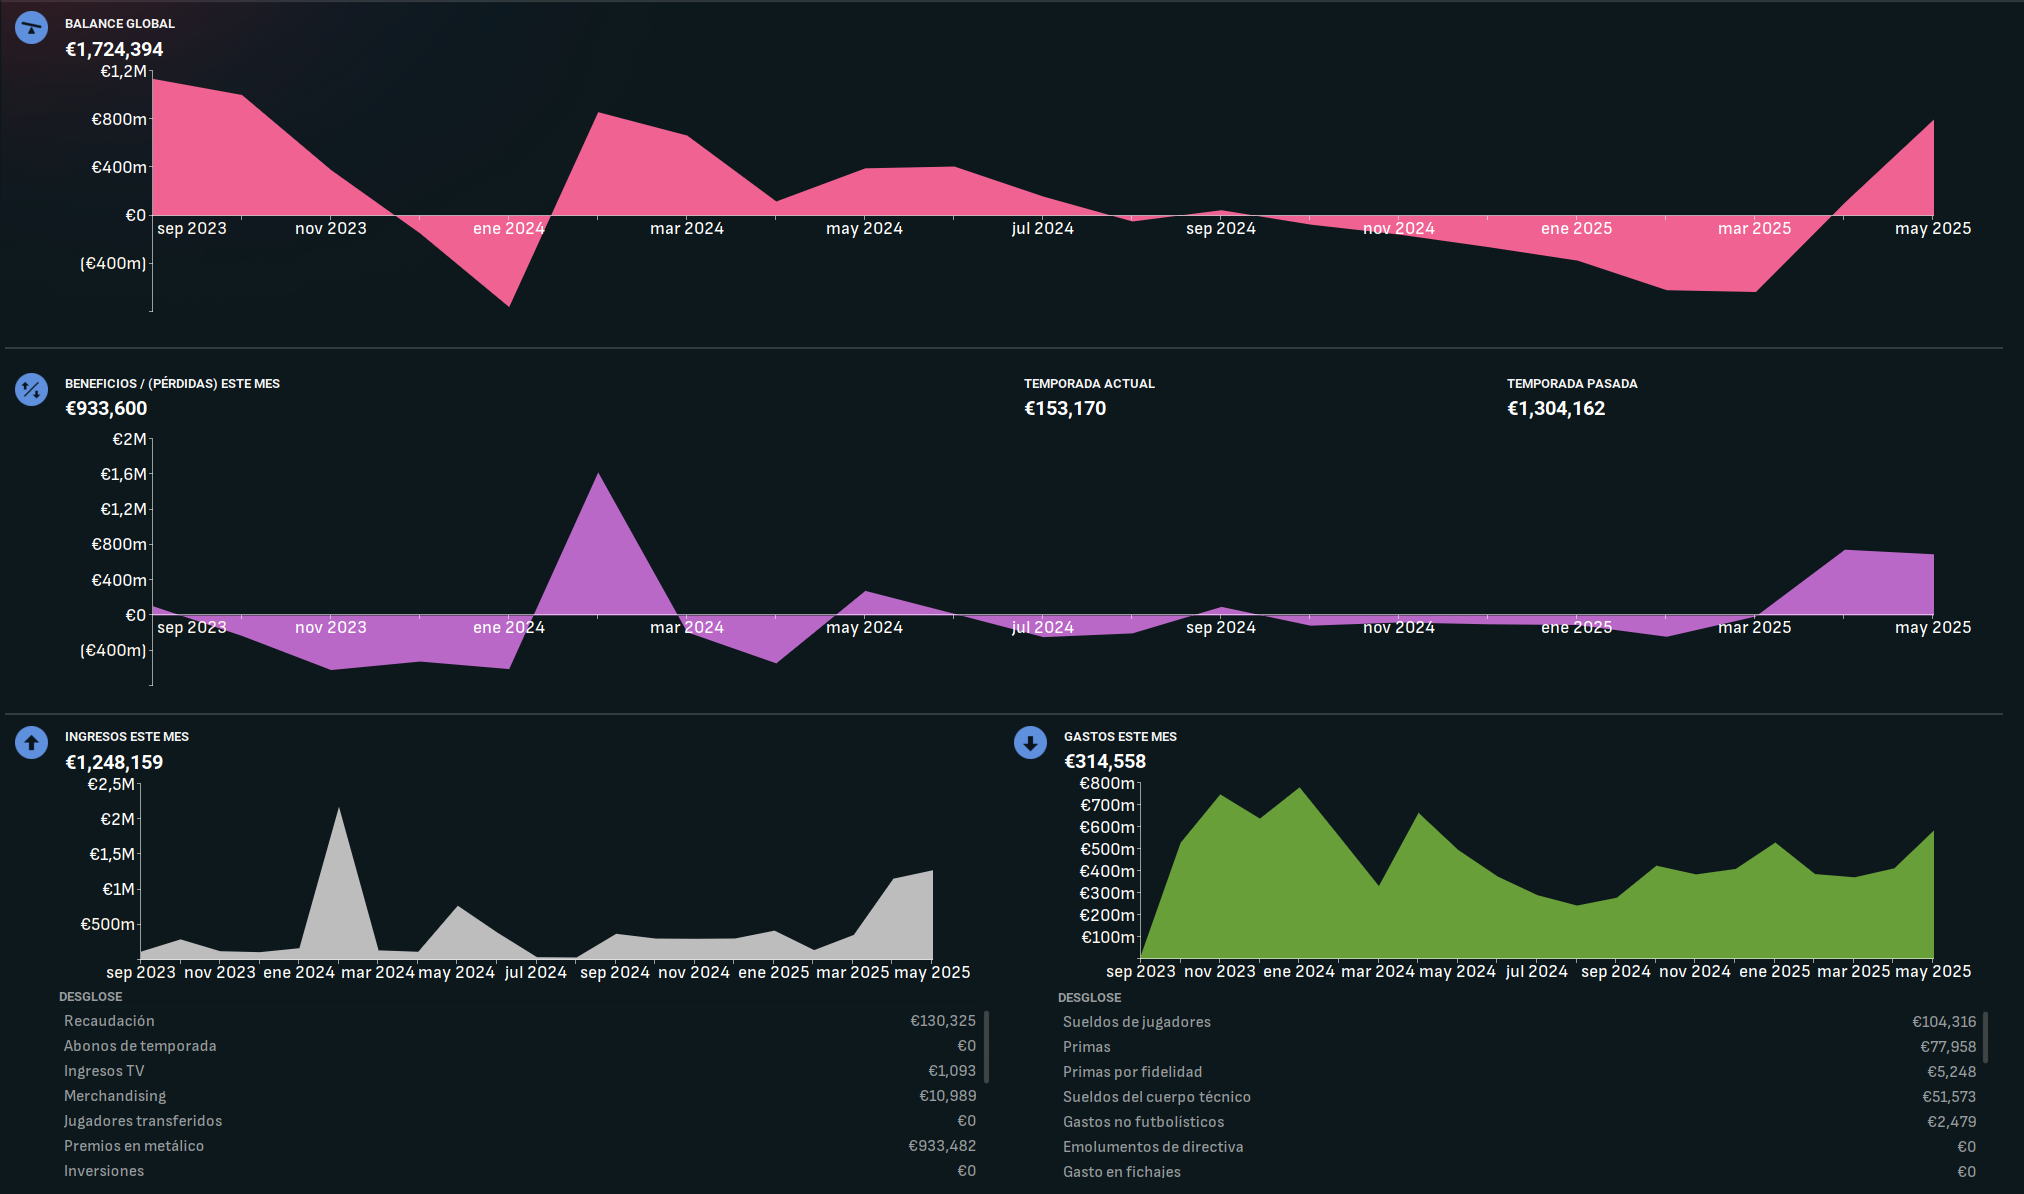This screenshot has width=2024, height=1194.
Task: Click the Gastos down-arrow icon
Action: (x=1030, y=742)
